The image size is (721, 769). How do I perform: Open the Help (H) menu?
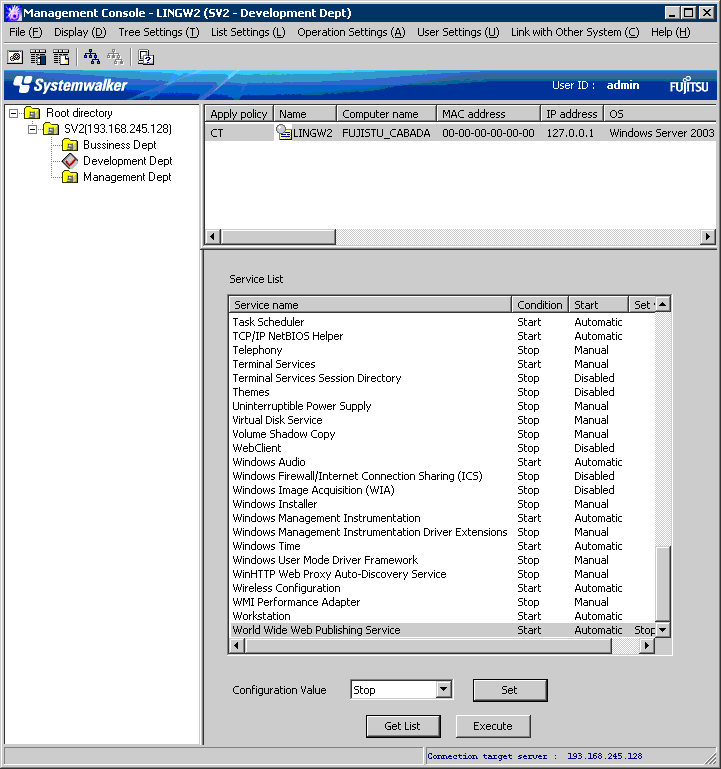[670, 32]
